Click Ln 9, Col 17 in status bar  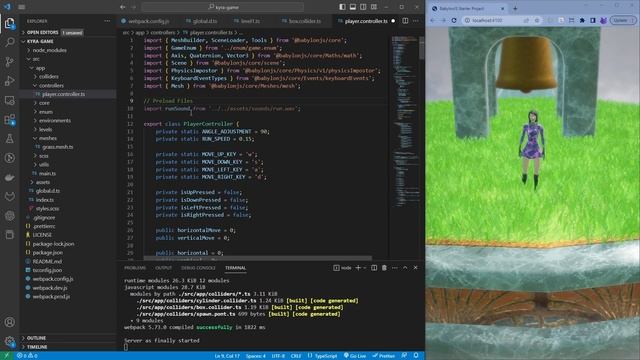(227, 356)
